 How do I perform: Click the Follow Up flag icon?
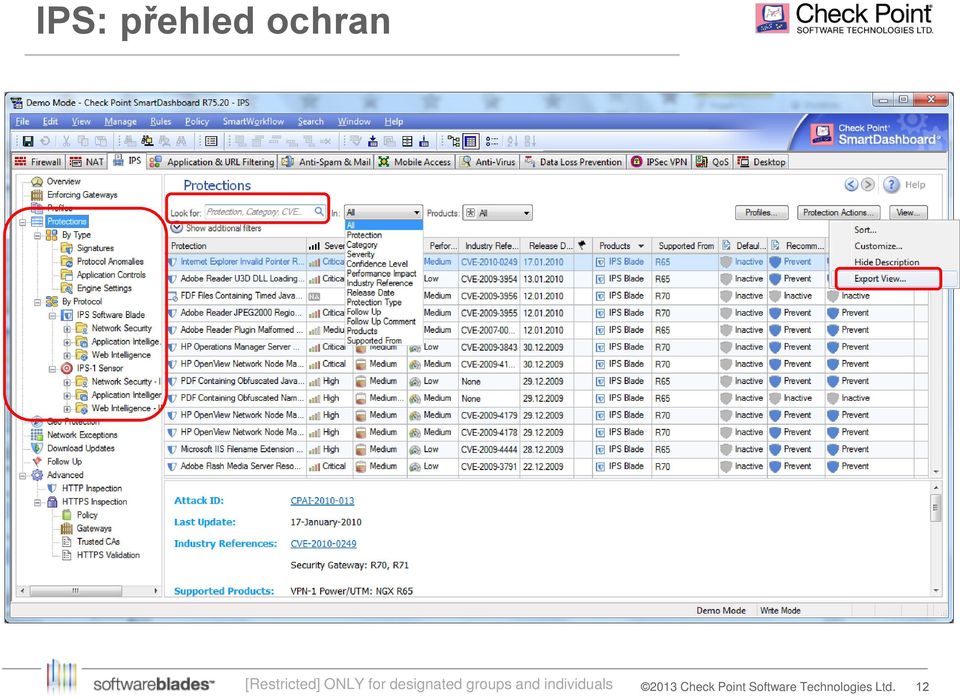(37, 462)
